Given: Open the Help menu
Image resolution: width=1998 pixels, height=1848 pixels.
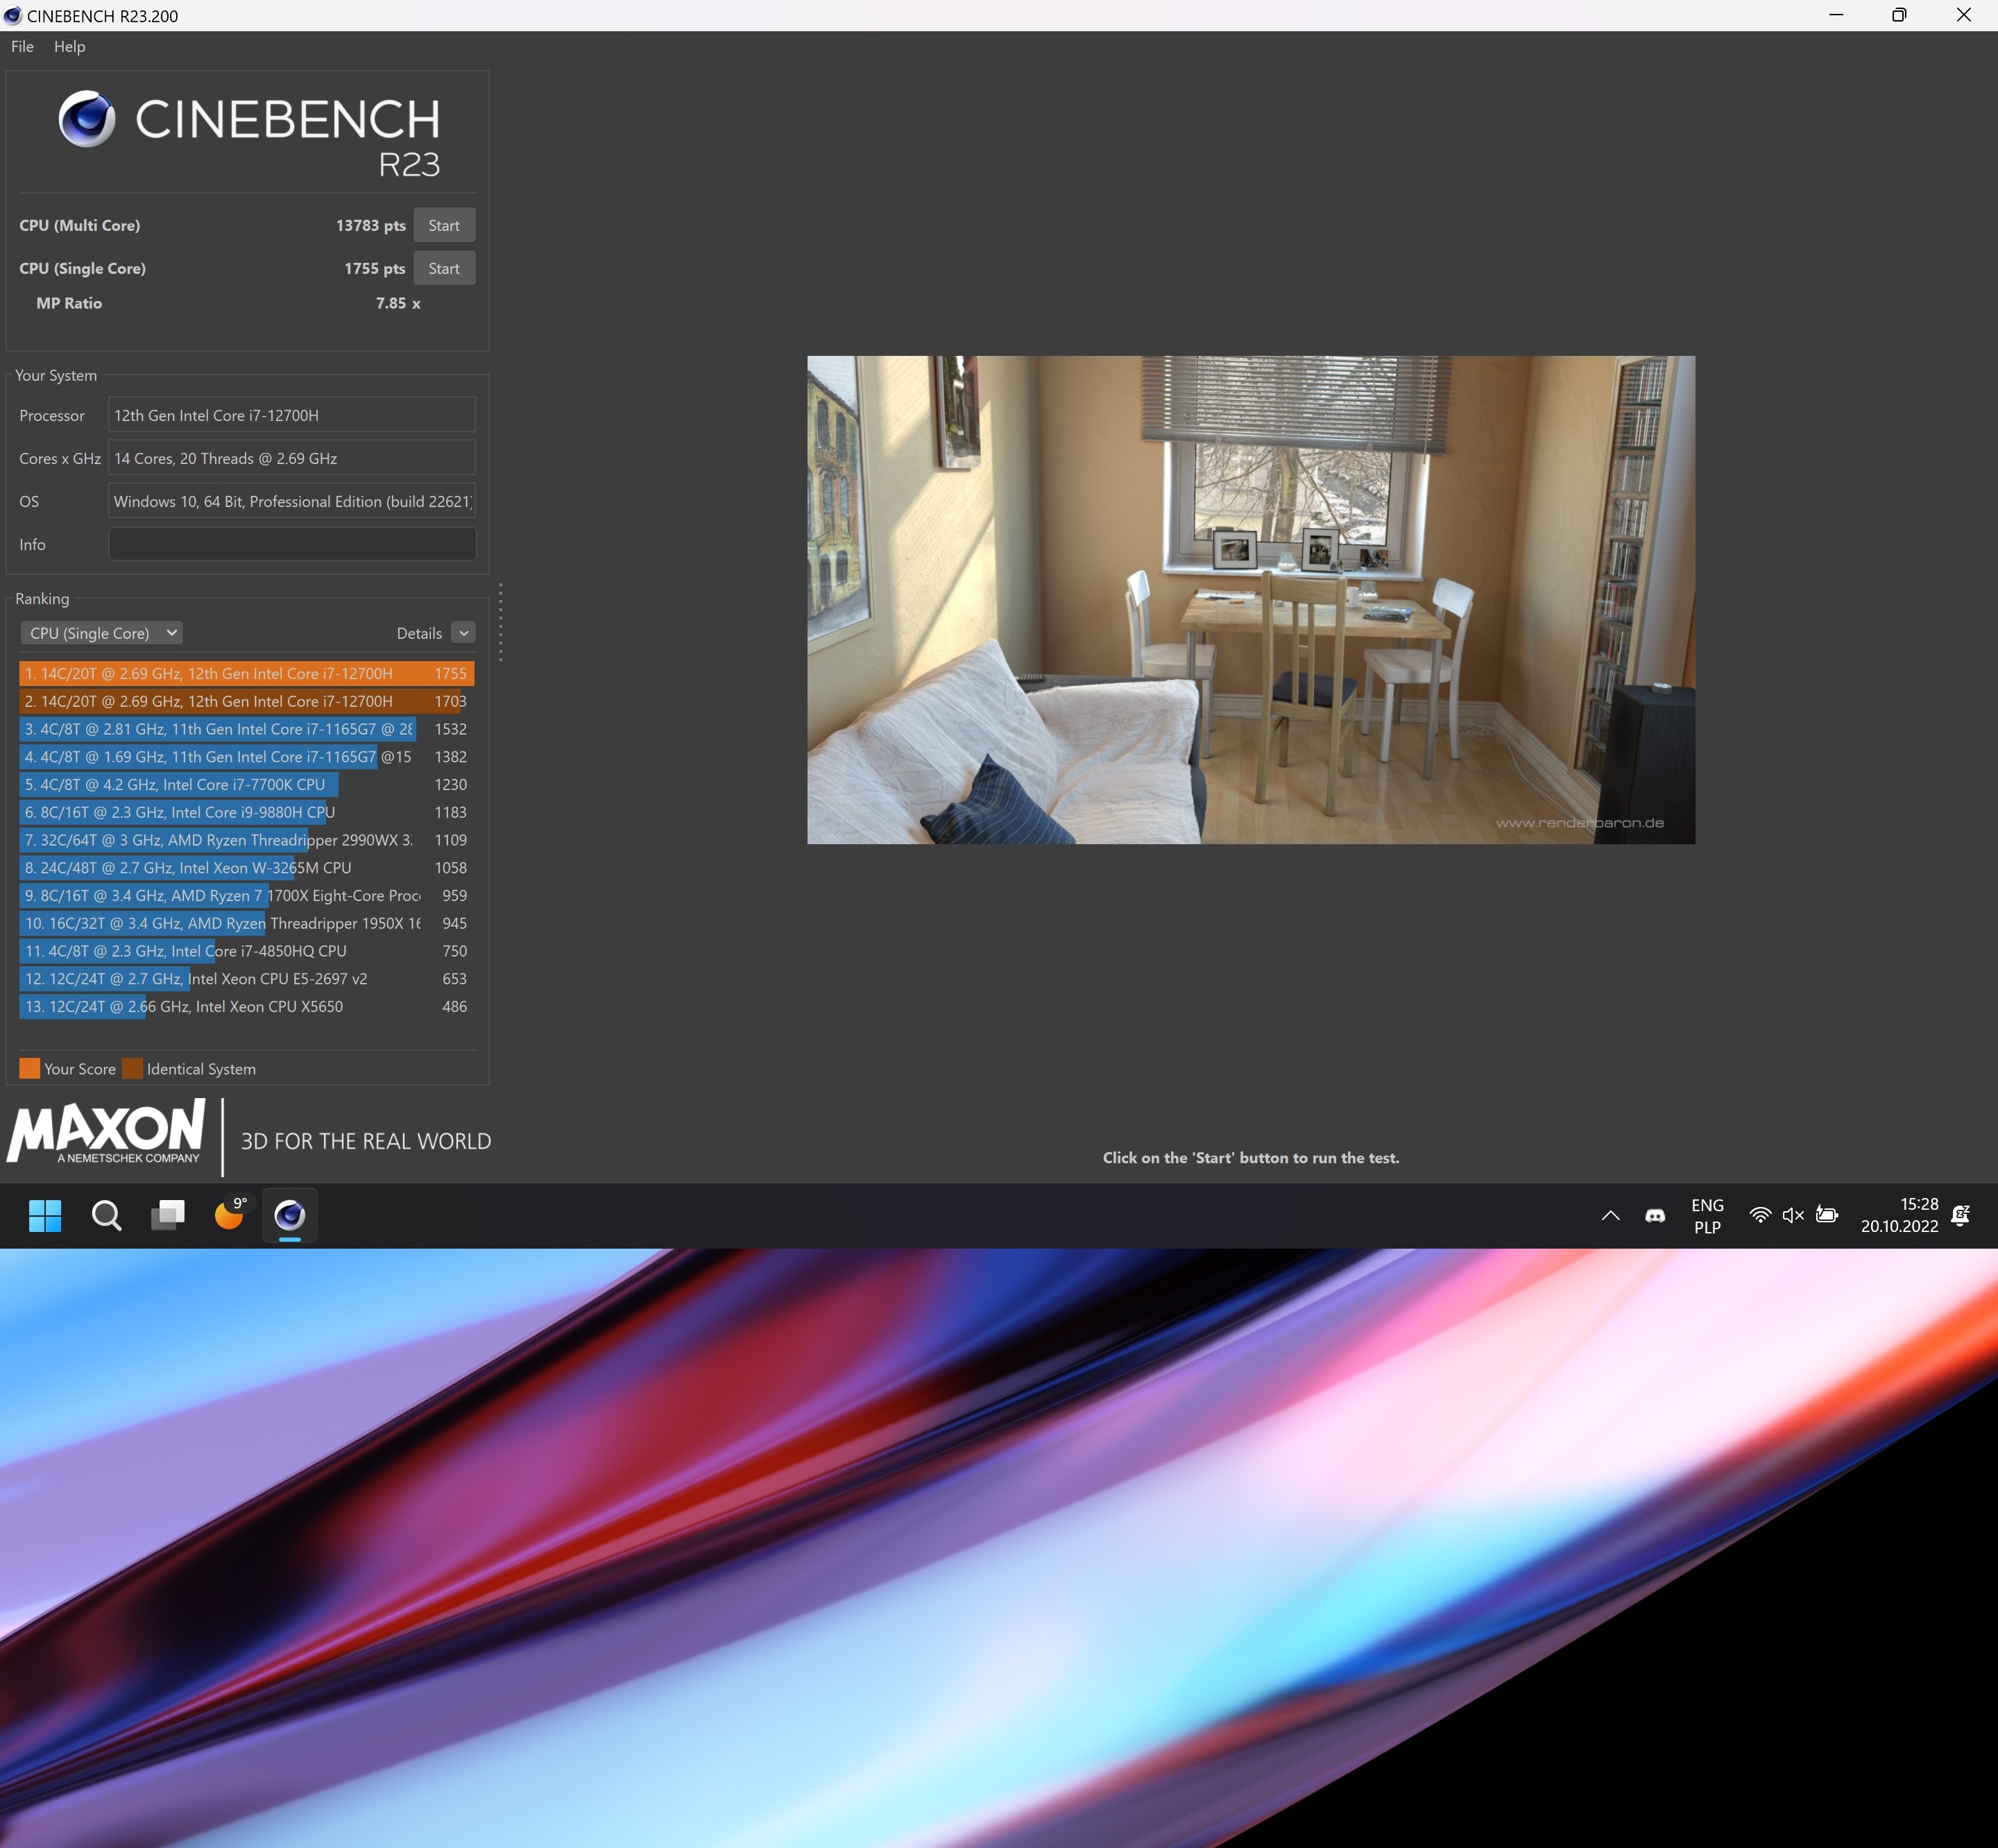Looking at the screenshot, I should click(69, 46).
